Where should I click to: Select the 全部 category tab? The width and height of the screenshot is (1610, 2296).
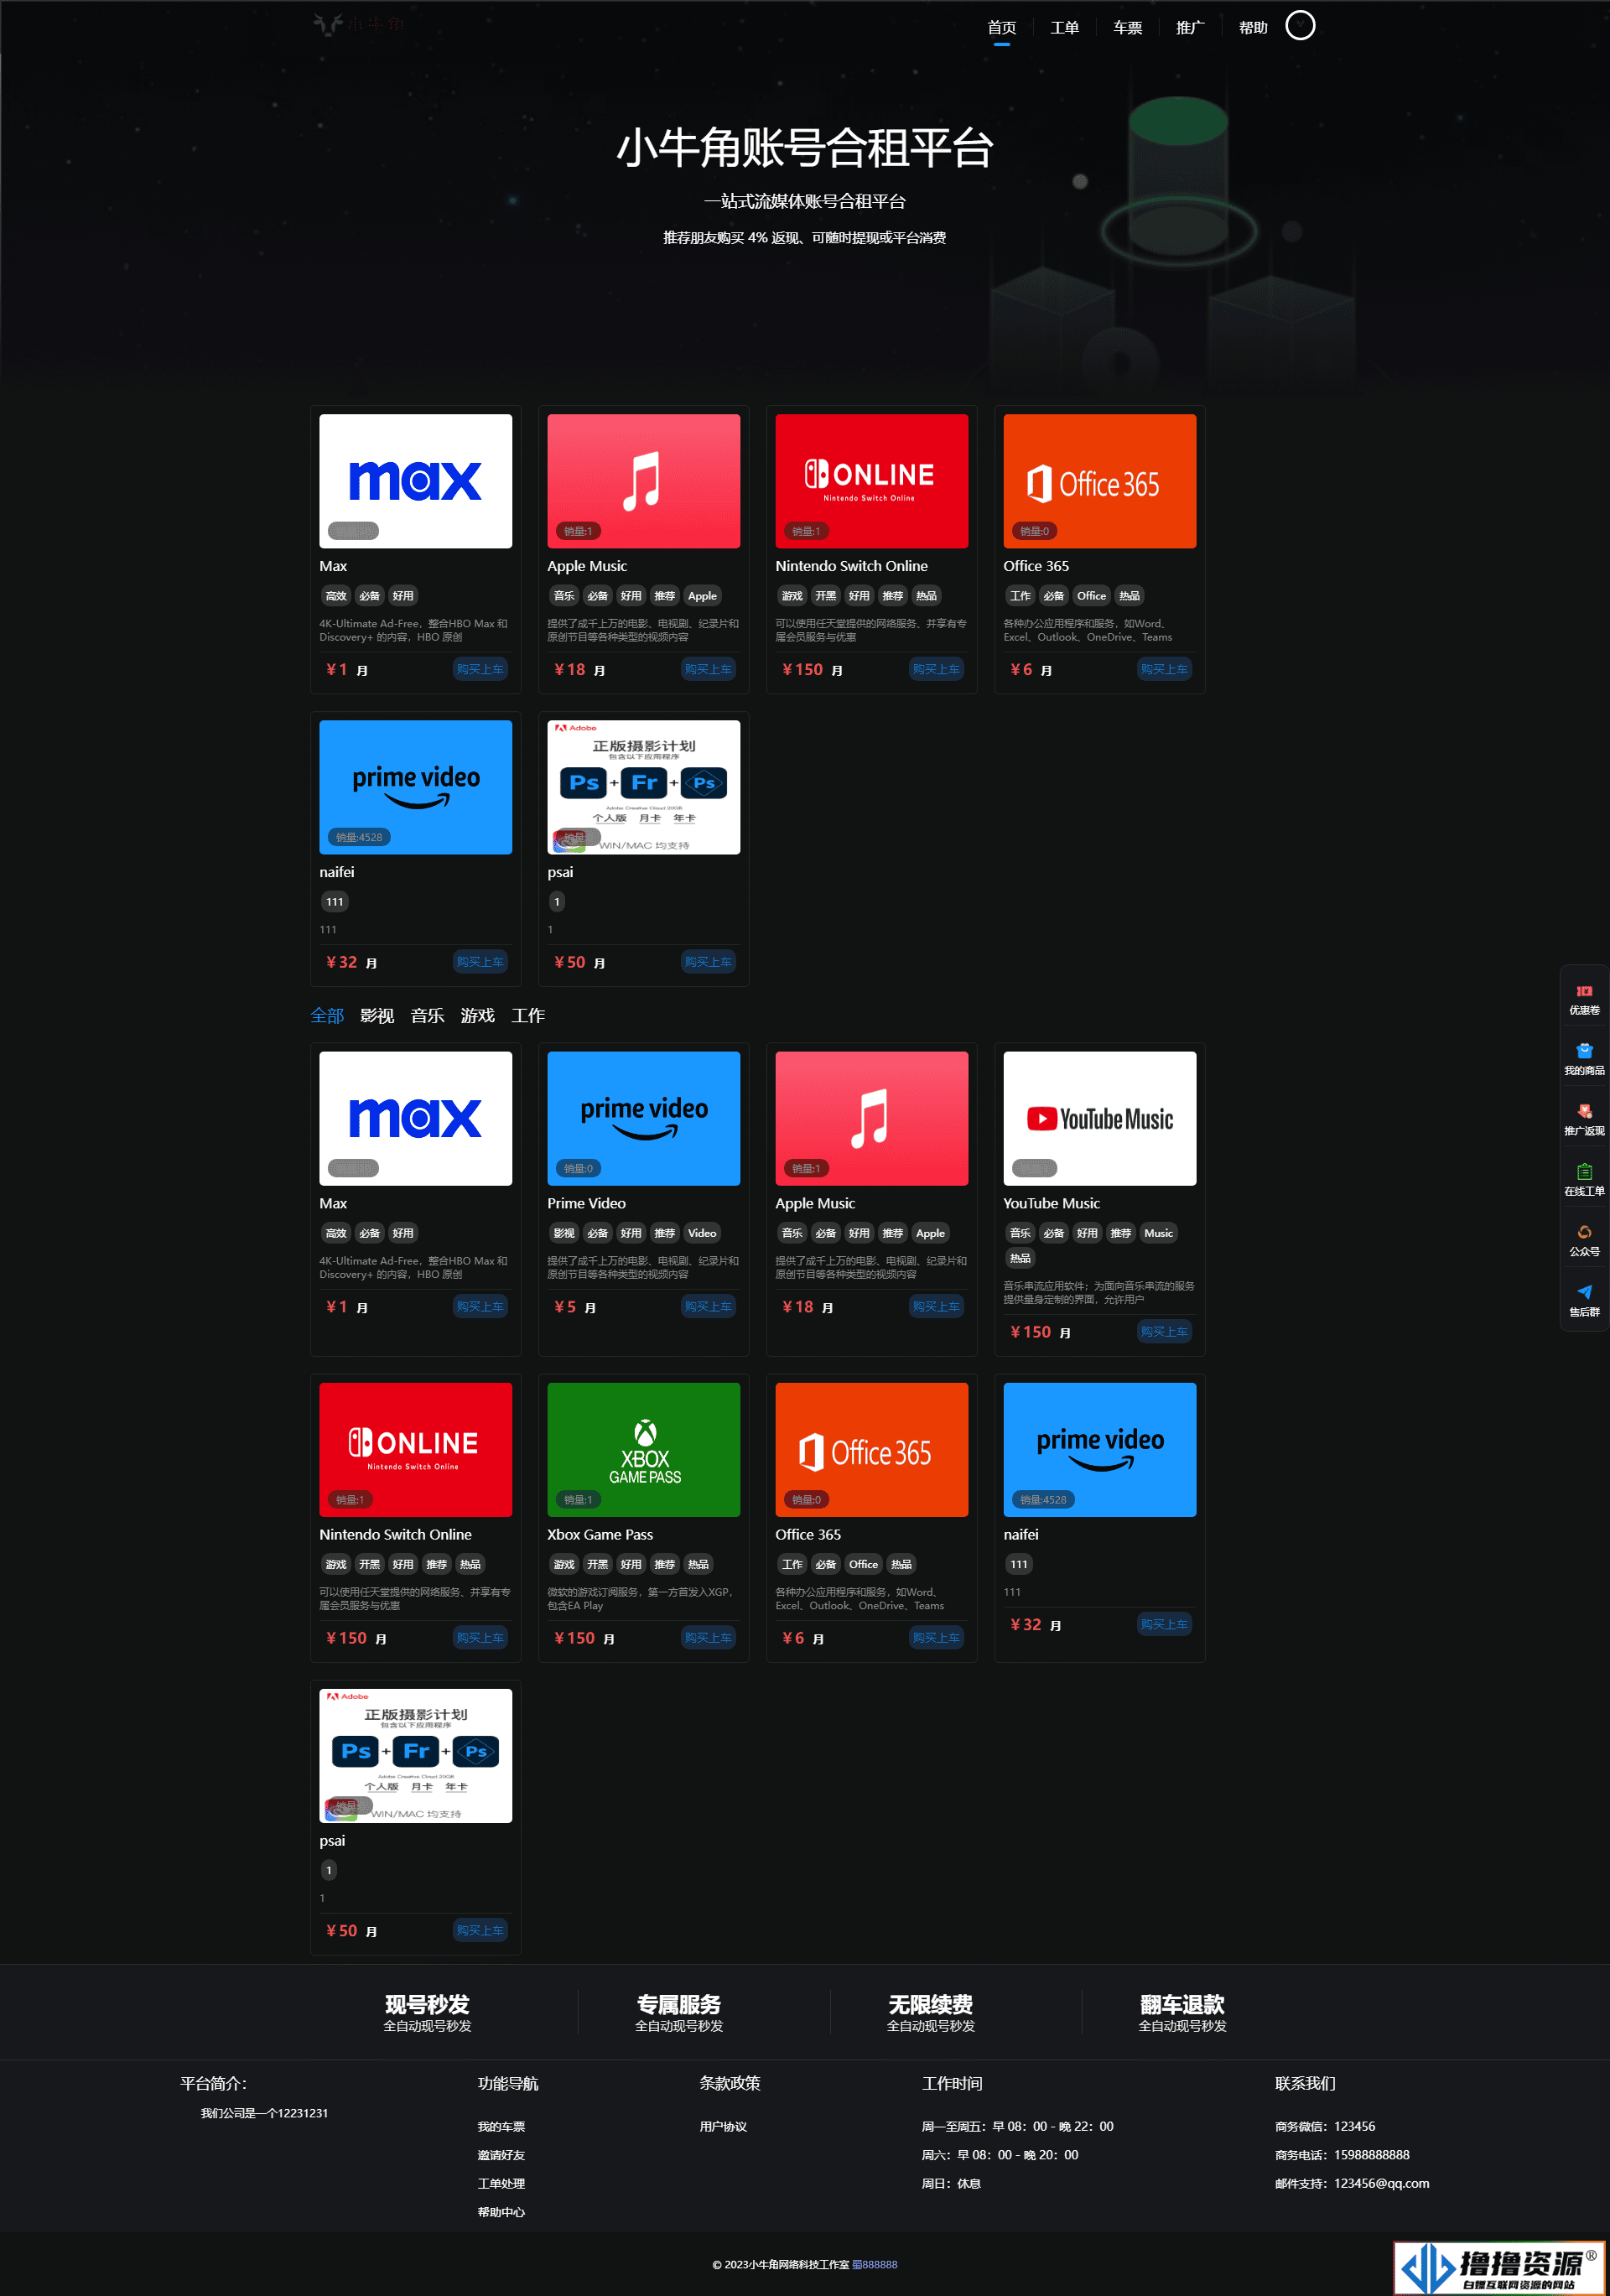pyautogui.click(x=327, y=1016)
